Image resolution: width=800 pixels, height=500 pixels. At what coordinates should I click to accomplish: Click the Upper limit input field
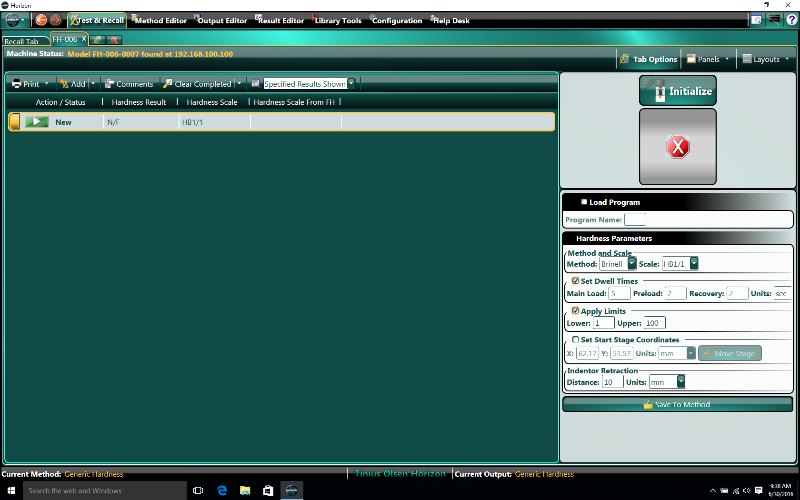point(654,323)
